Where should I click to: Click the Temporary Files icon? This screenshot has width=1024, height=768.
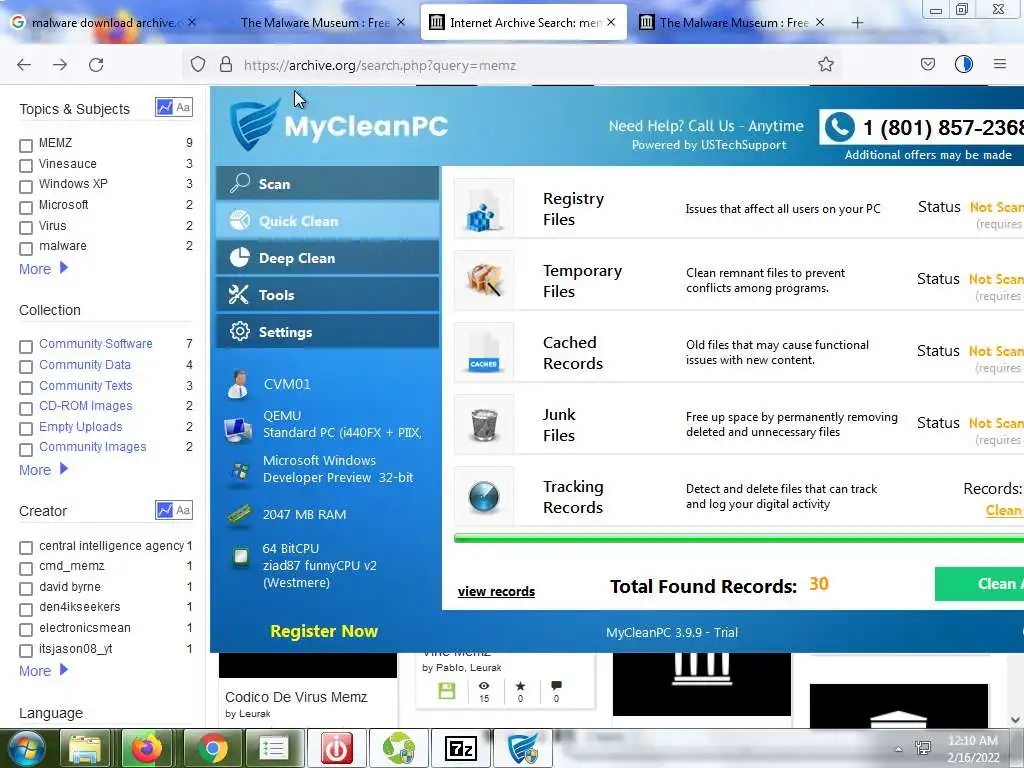[x=484, y=280]
